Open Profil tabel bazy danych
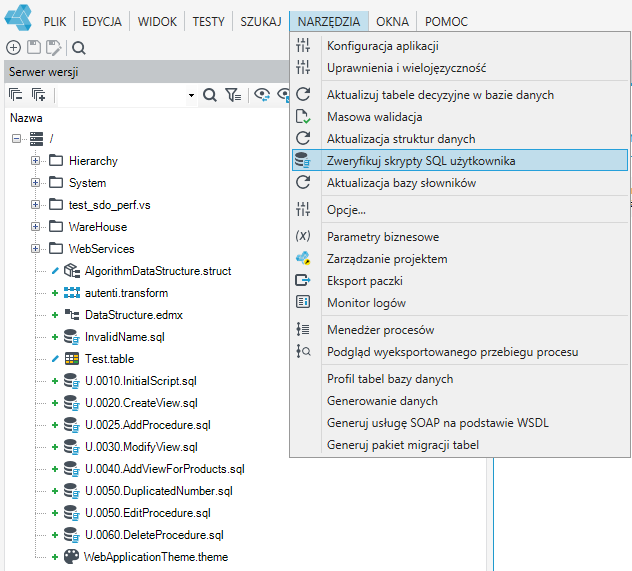632x571 pixels. (460, 379)
